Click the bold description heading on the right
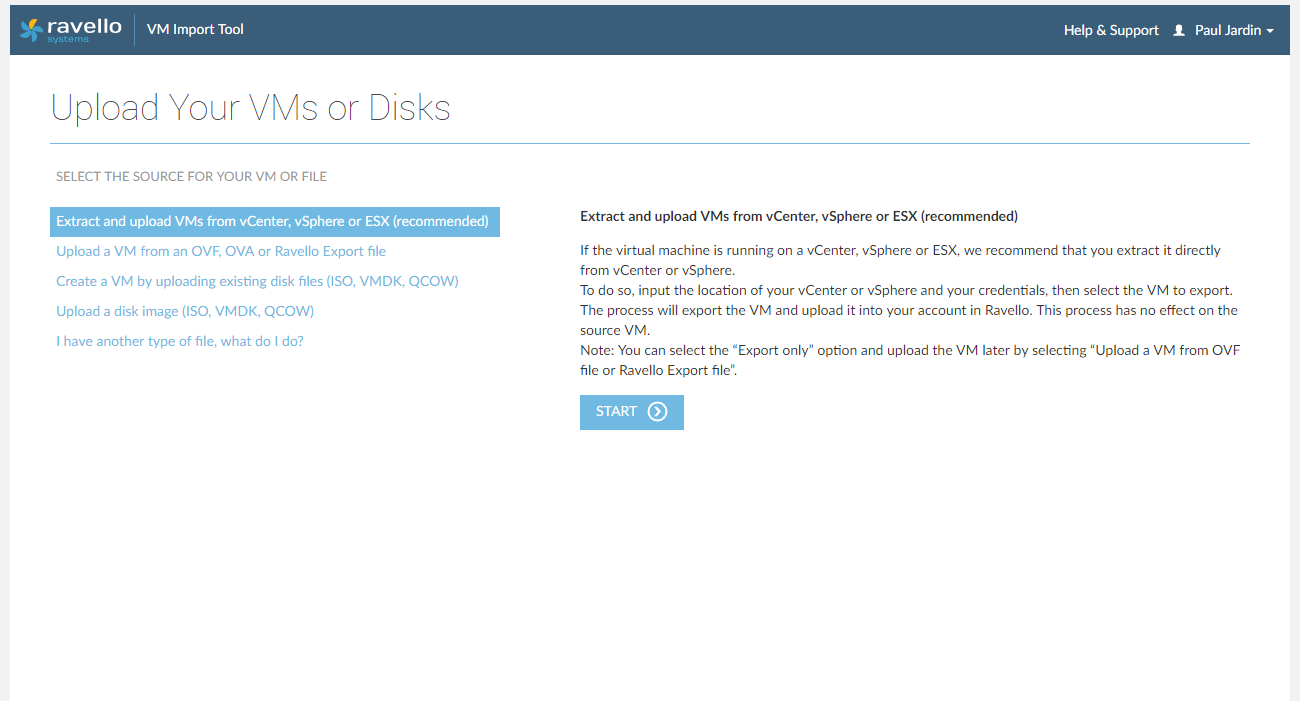This screenshot has width=1302, height=701. pos(798,216)
